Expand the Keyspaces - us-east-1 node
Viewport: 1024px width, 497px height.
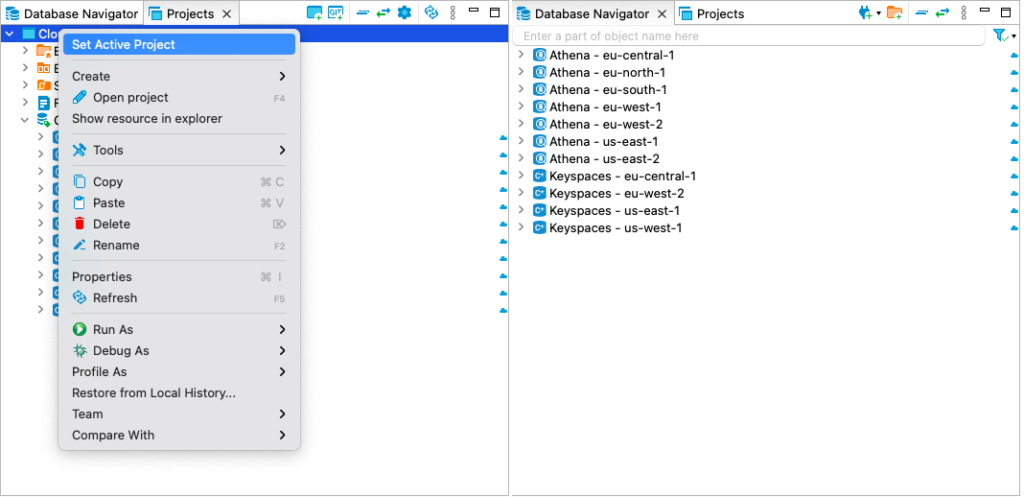click(x=521, y=210)
